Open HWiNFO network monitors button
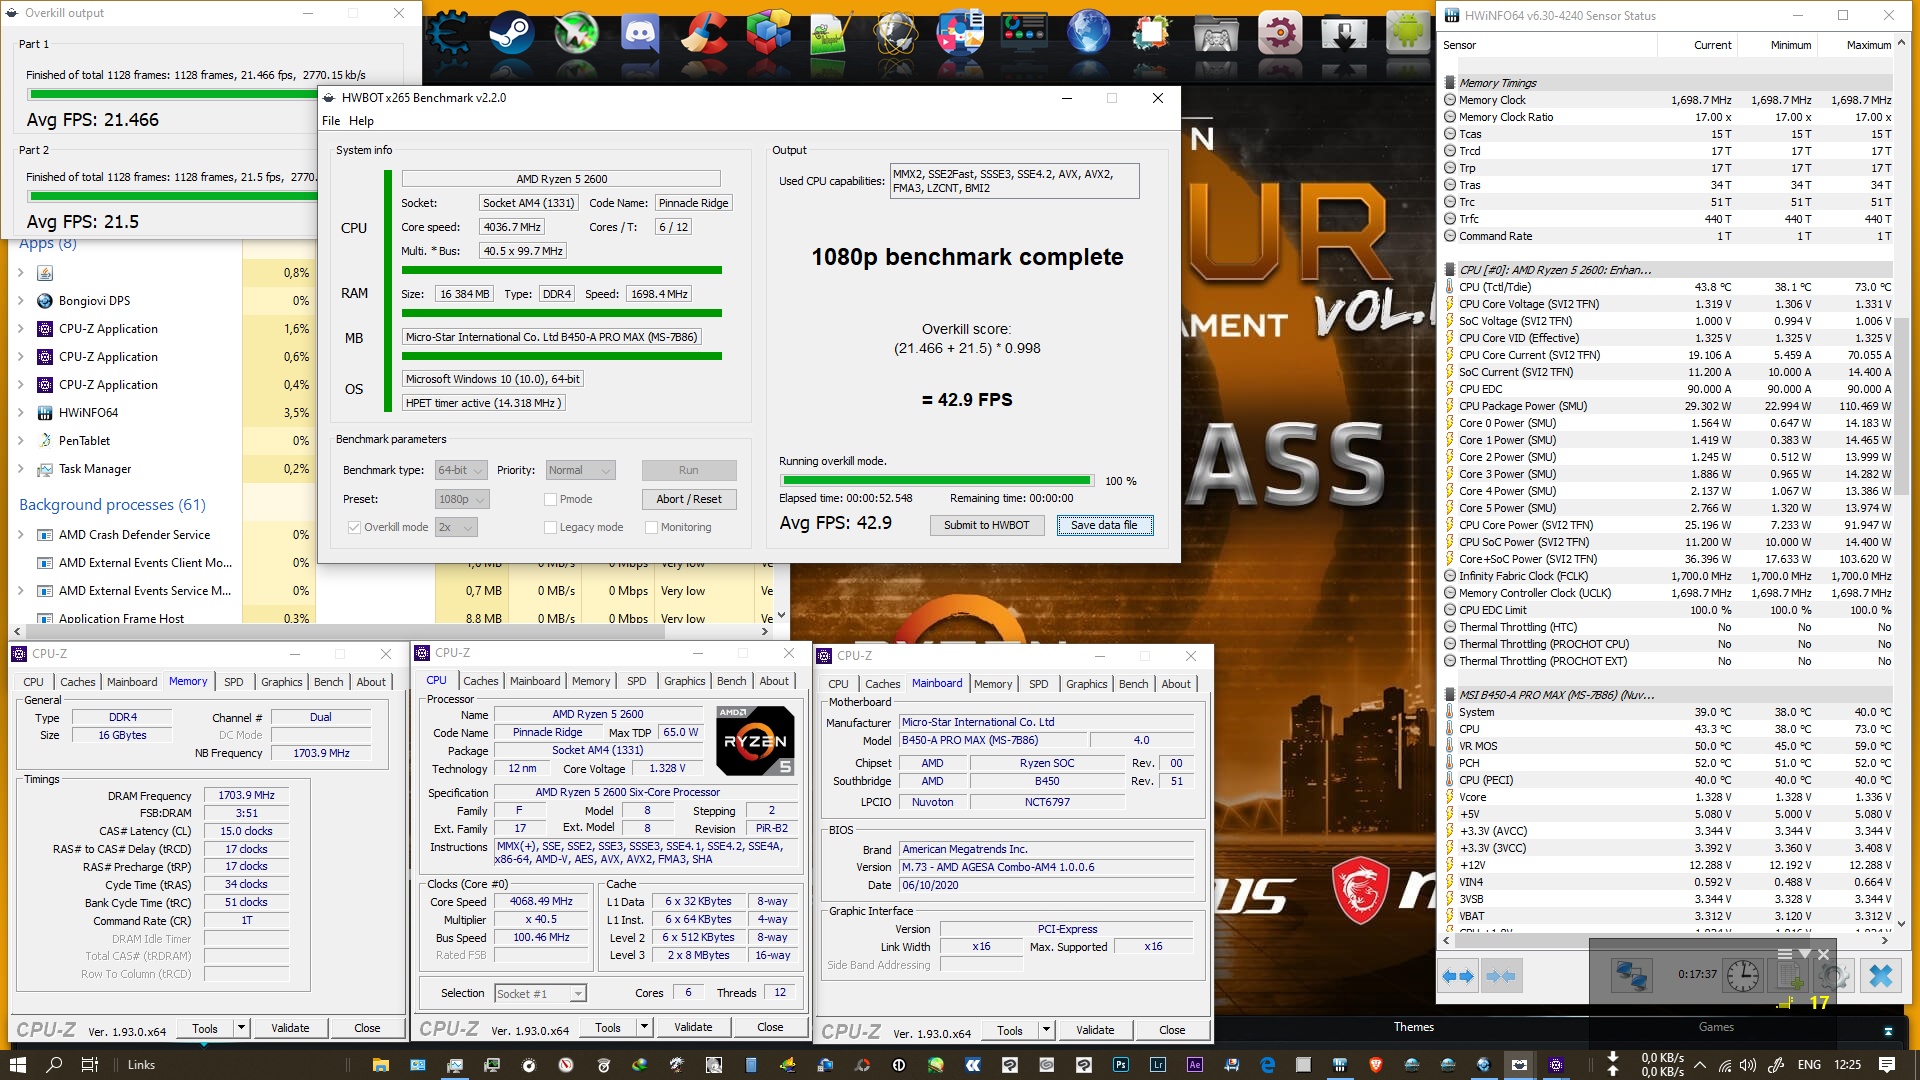Image resolution: width=1920 pixels, height=1080 pixels. click(1631, 975)
